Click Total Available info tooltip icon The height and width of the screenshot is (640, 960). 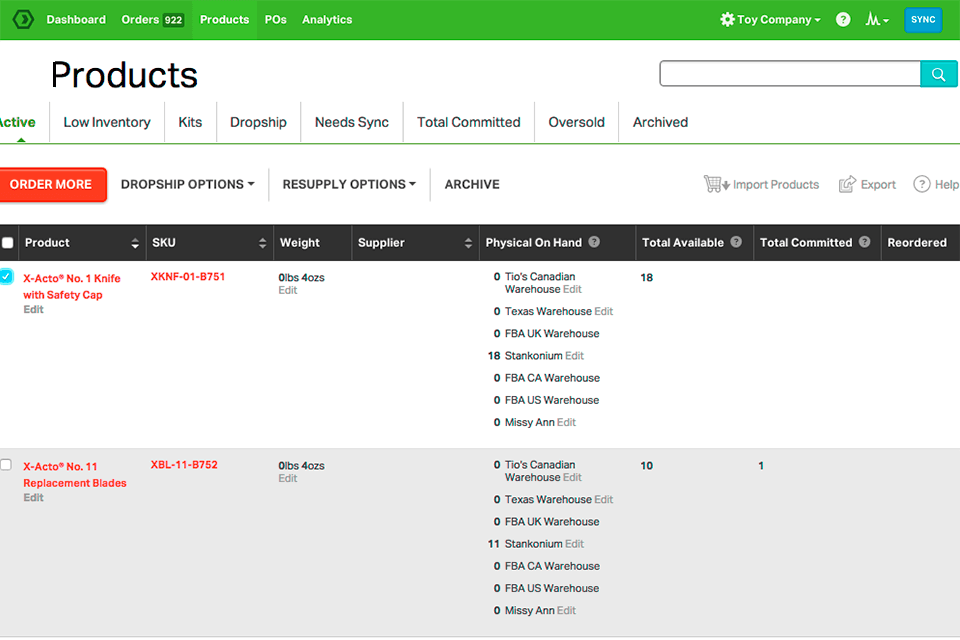click(x=736, y=242)
